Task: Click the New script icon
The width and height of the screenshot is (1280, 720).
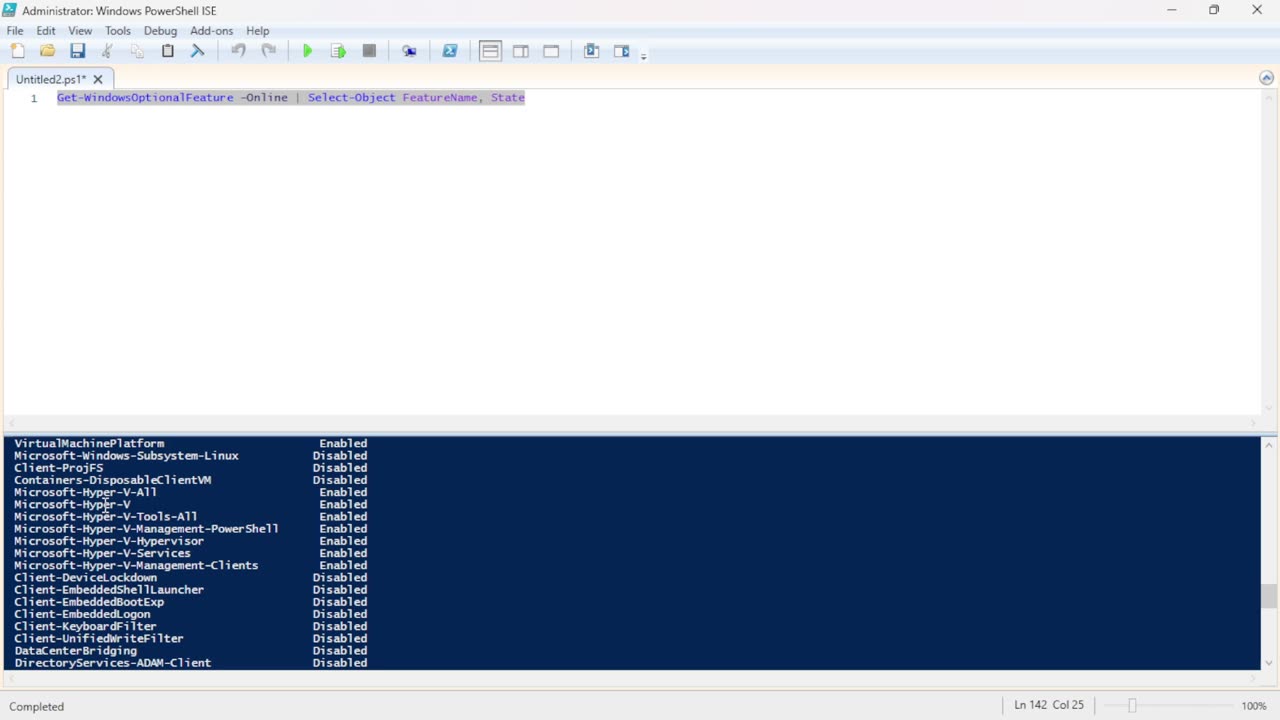Action: (17, 51)
